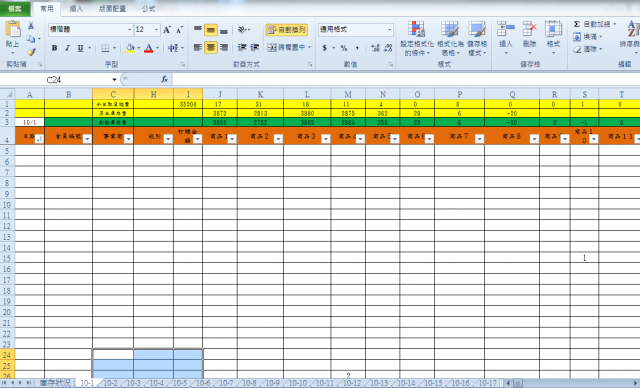Screen dimensions: 640x388
Task: Toggle Bold formatting
Action: coord(54,48)
